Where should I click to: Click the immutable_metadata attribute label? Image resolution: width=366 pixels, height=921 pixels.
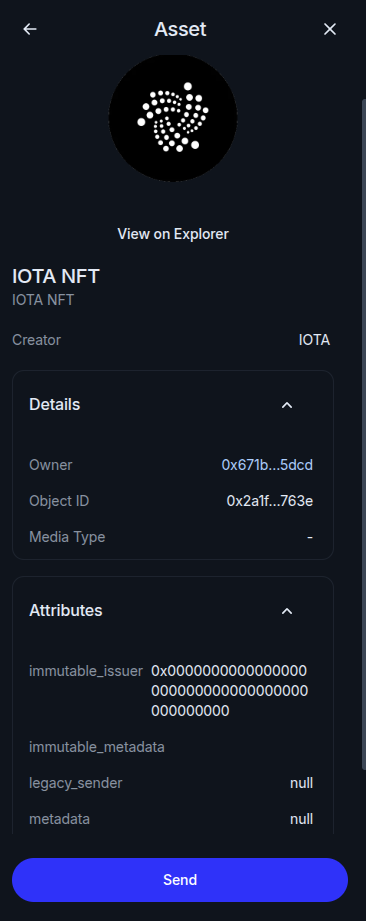pyautogui.click(x=97, y=747)
